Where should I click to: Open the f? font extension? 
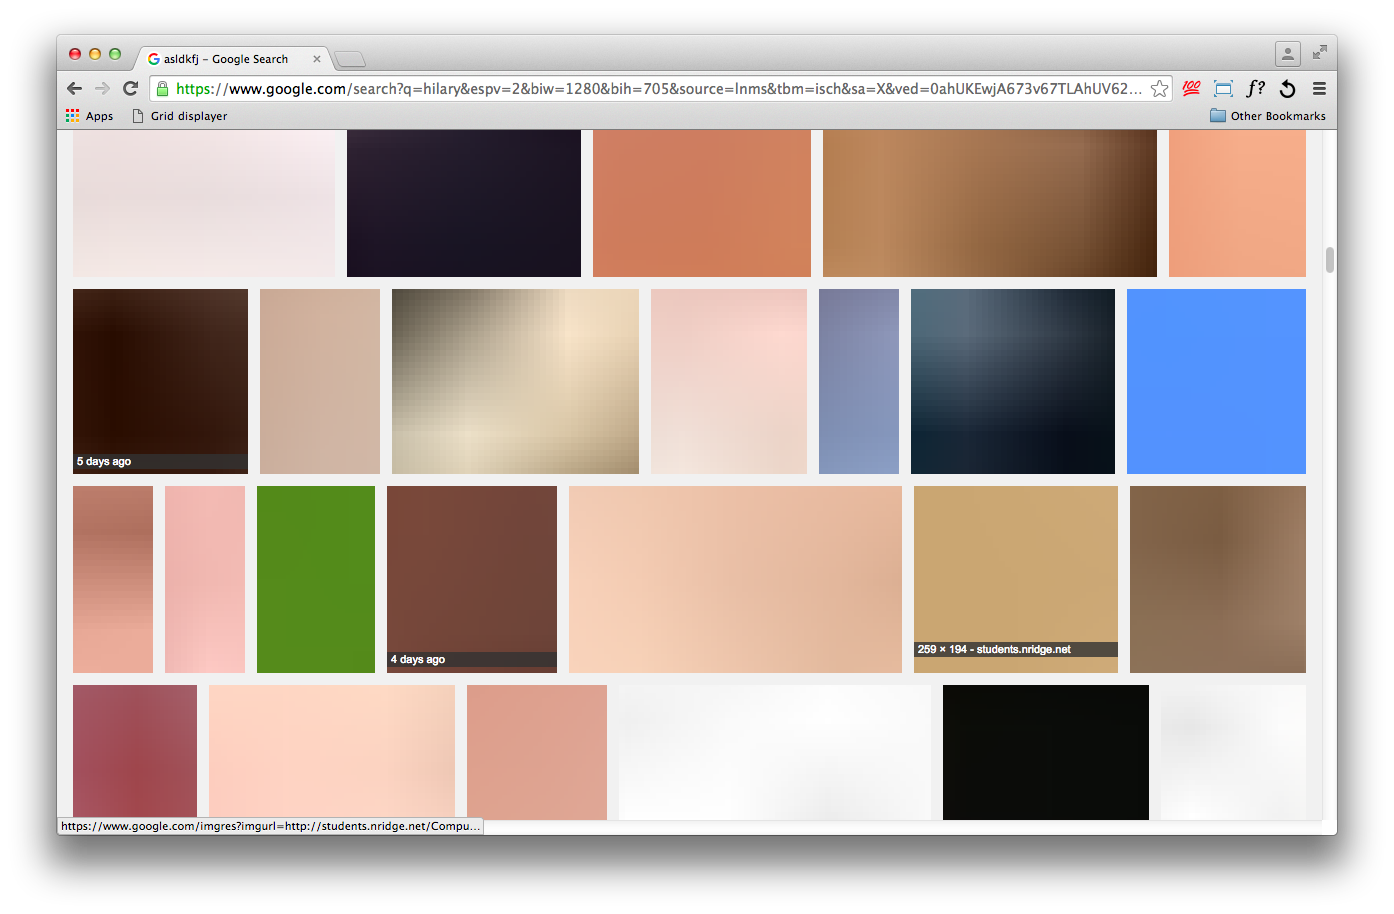(1255, 89)
